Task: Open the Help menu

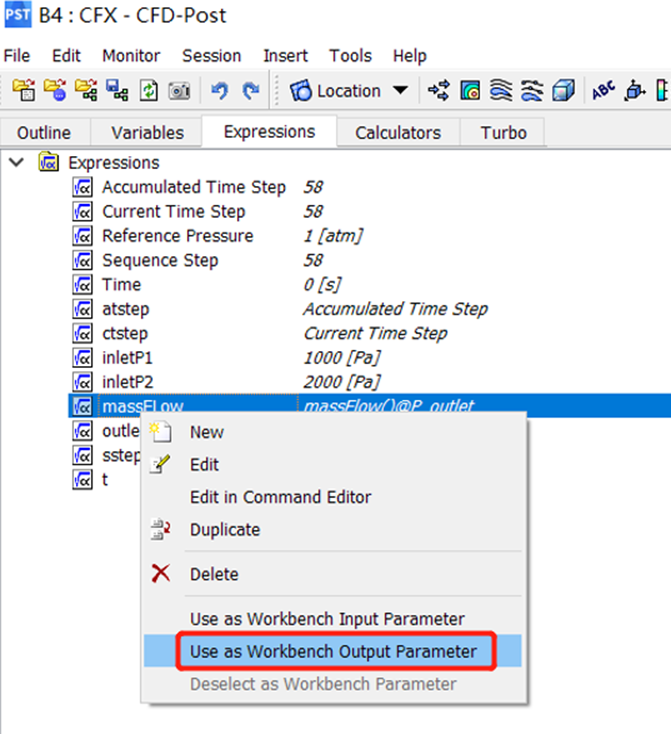Action: pyautogui.click(x=409, y=56)
